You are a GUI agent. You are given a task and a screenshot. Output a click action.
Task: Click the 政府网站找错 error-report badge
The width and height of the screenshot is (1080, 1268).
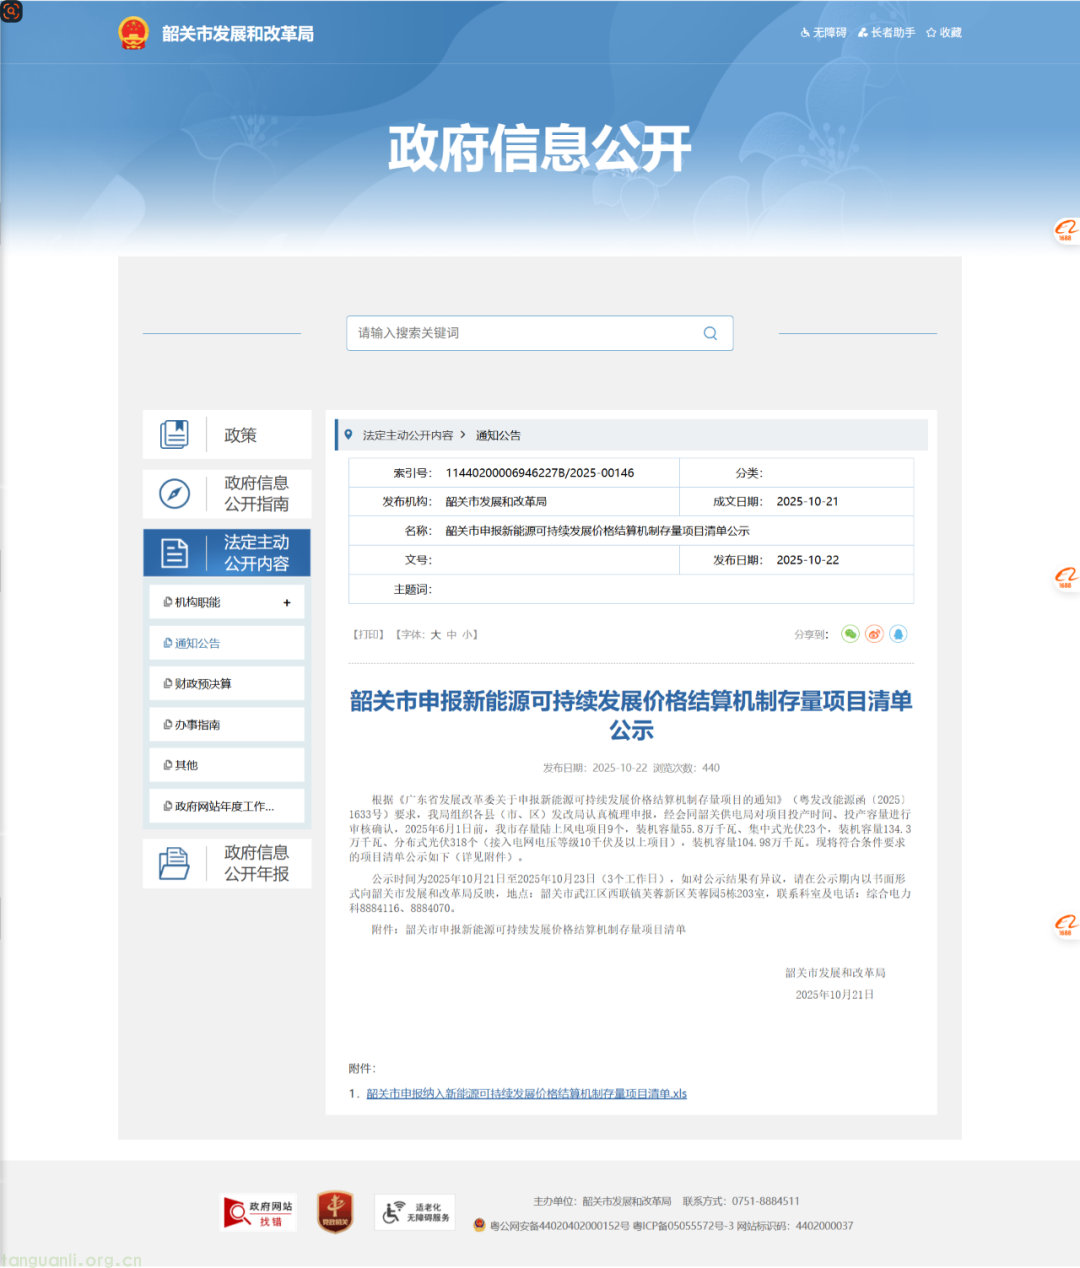(257, 1212)
